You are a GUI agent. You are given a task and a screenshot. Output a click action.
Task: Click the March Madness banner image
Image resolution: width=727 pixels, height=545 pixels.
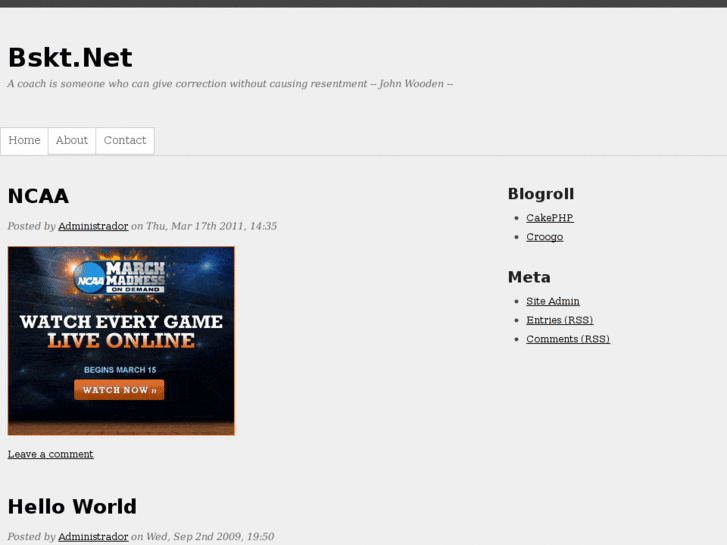pos(121,341)
